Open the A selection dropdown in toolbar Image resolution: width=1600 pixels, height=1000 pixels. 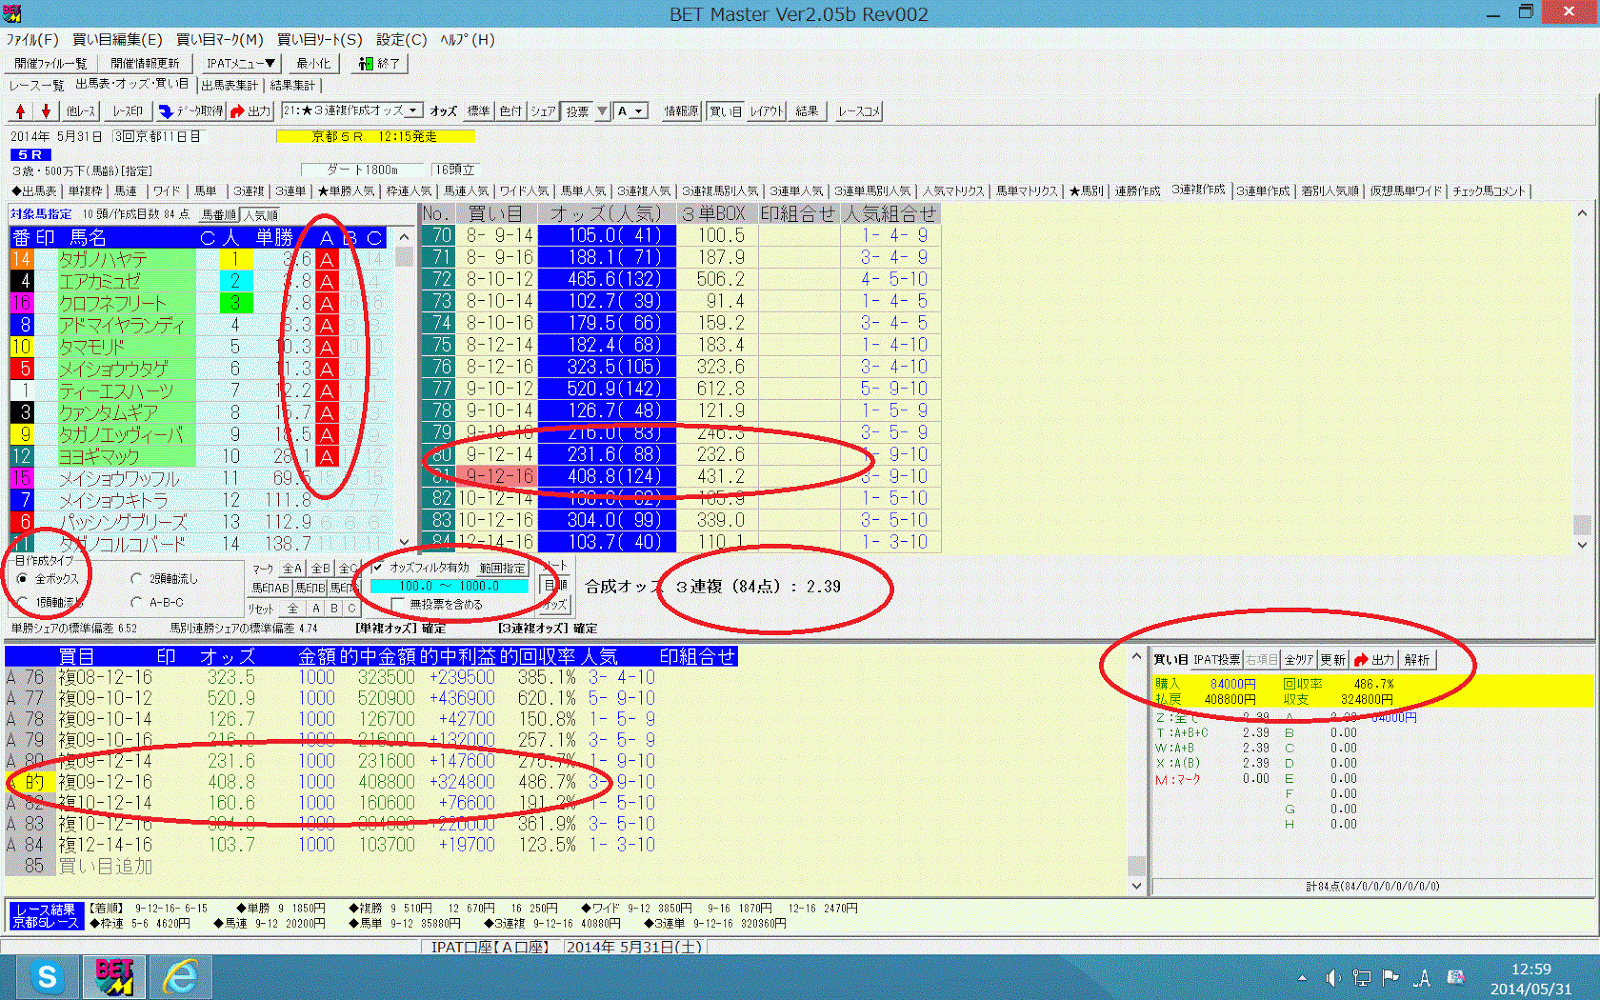point(631,111)
